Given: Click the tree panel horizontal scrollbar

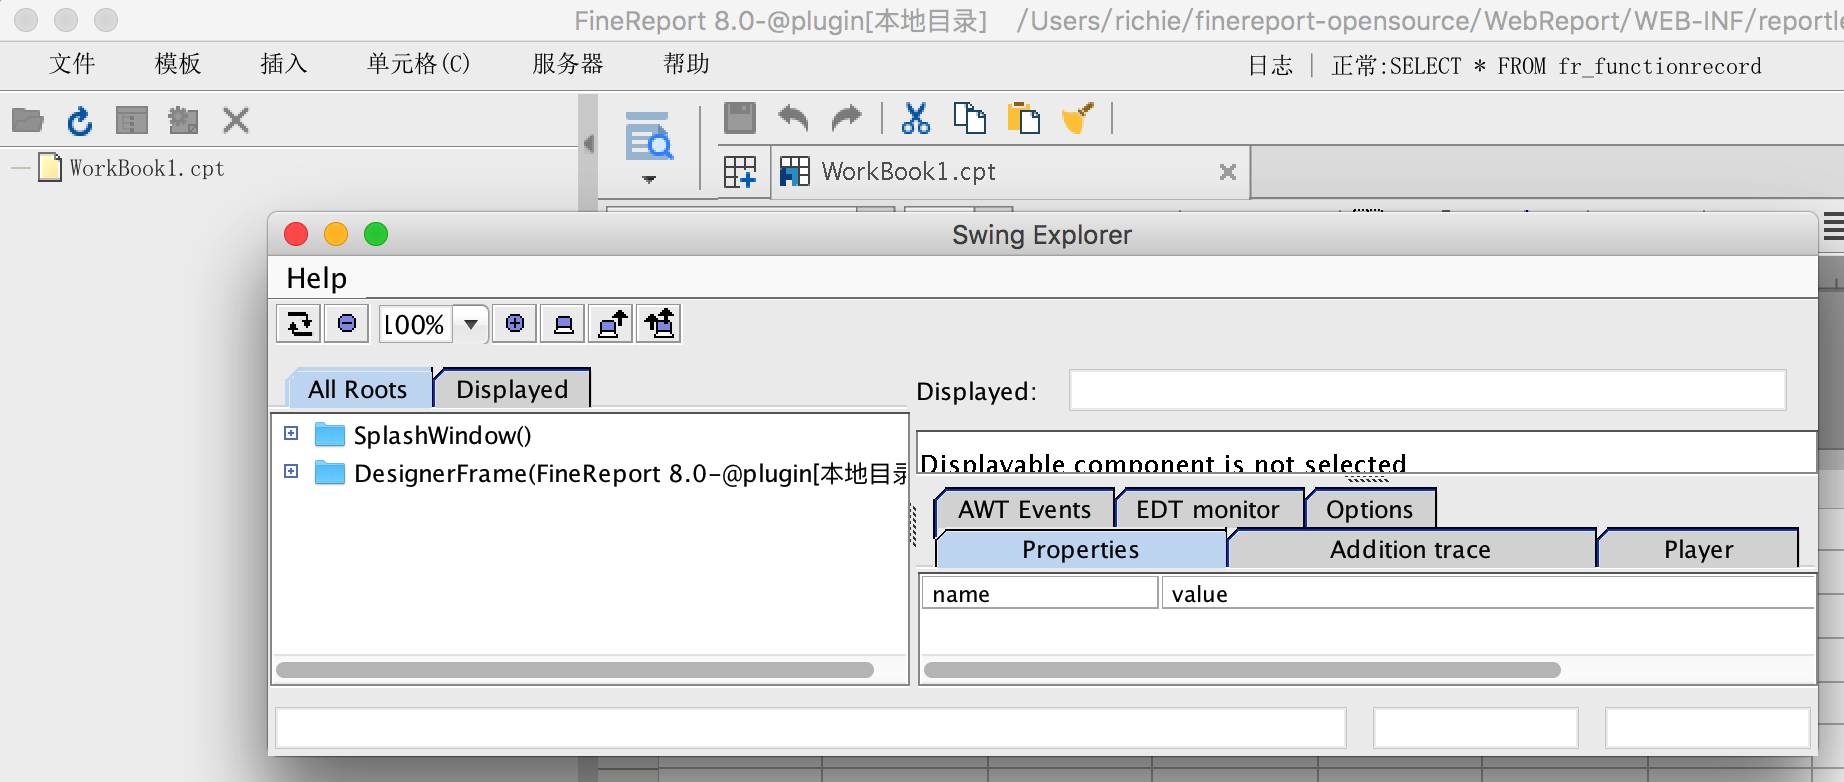Looking at the screenshot, I should point(575,670).
